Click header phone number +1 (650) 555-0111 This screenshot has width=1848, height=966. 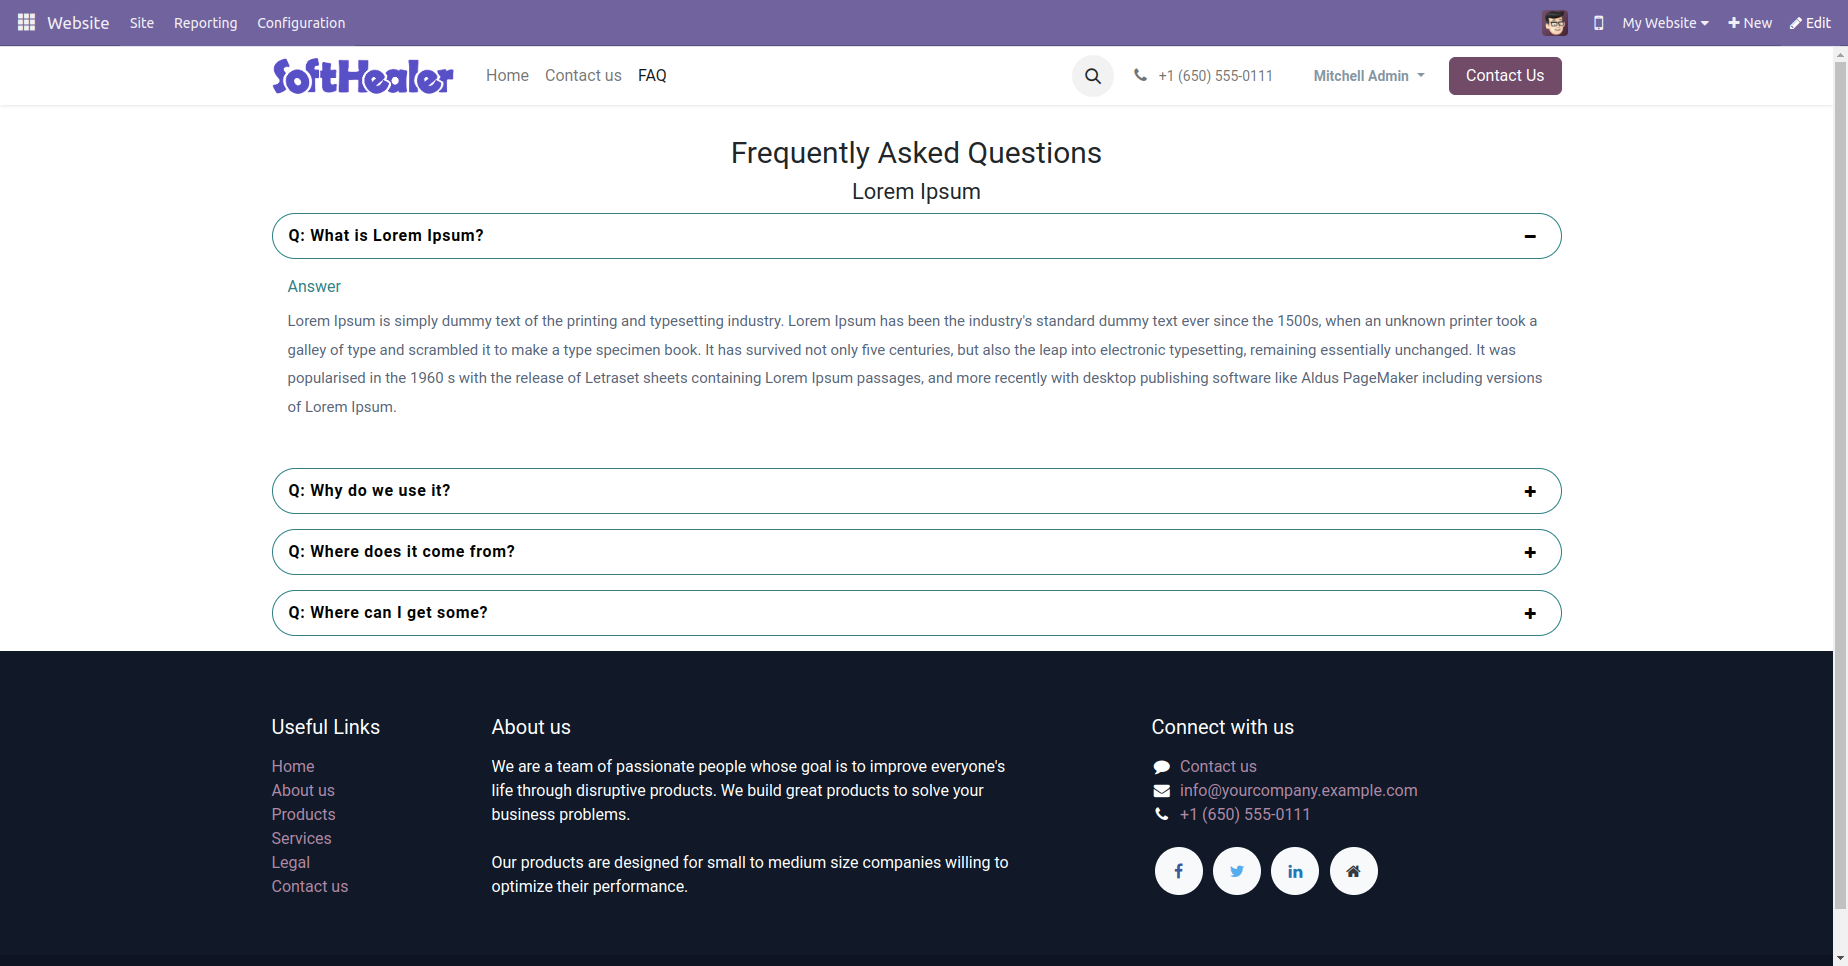click(x=1216, y=76)
